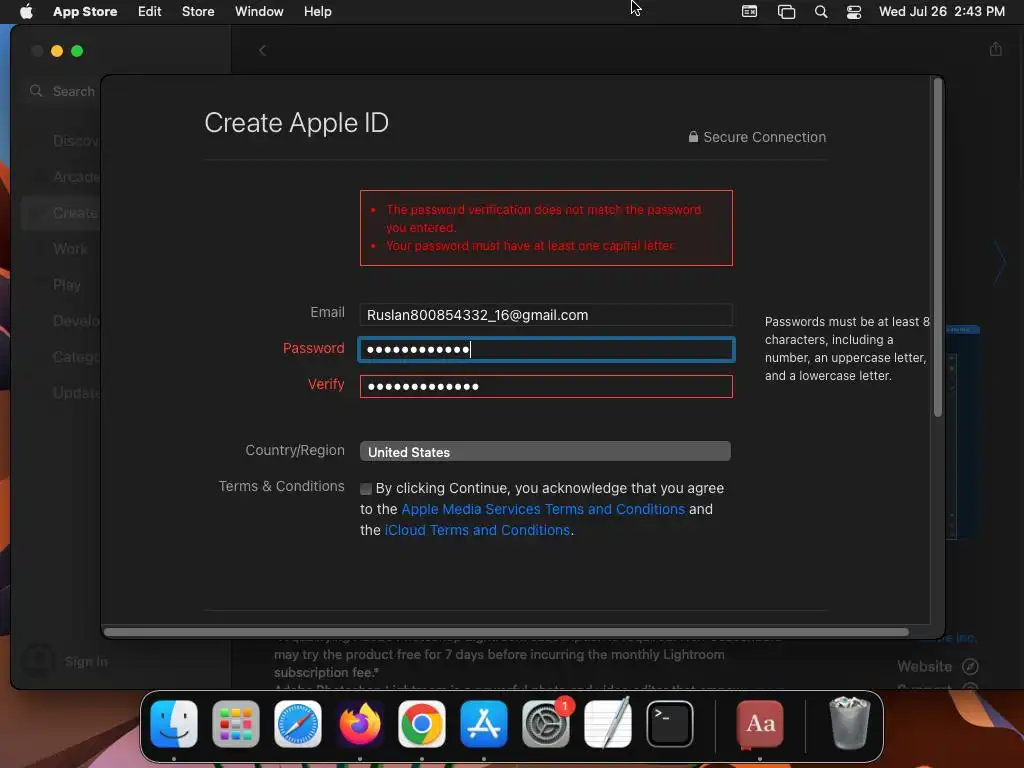Open Google Chrome from the Dock
This screenshot has height=768, width=1024.
point(422,724)
